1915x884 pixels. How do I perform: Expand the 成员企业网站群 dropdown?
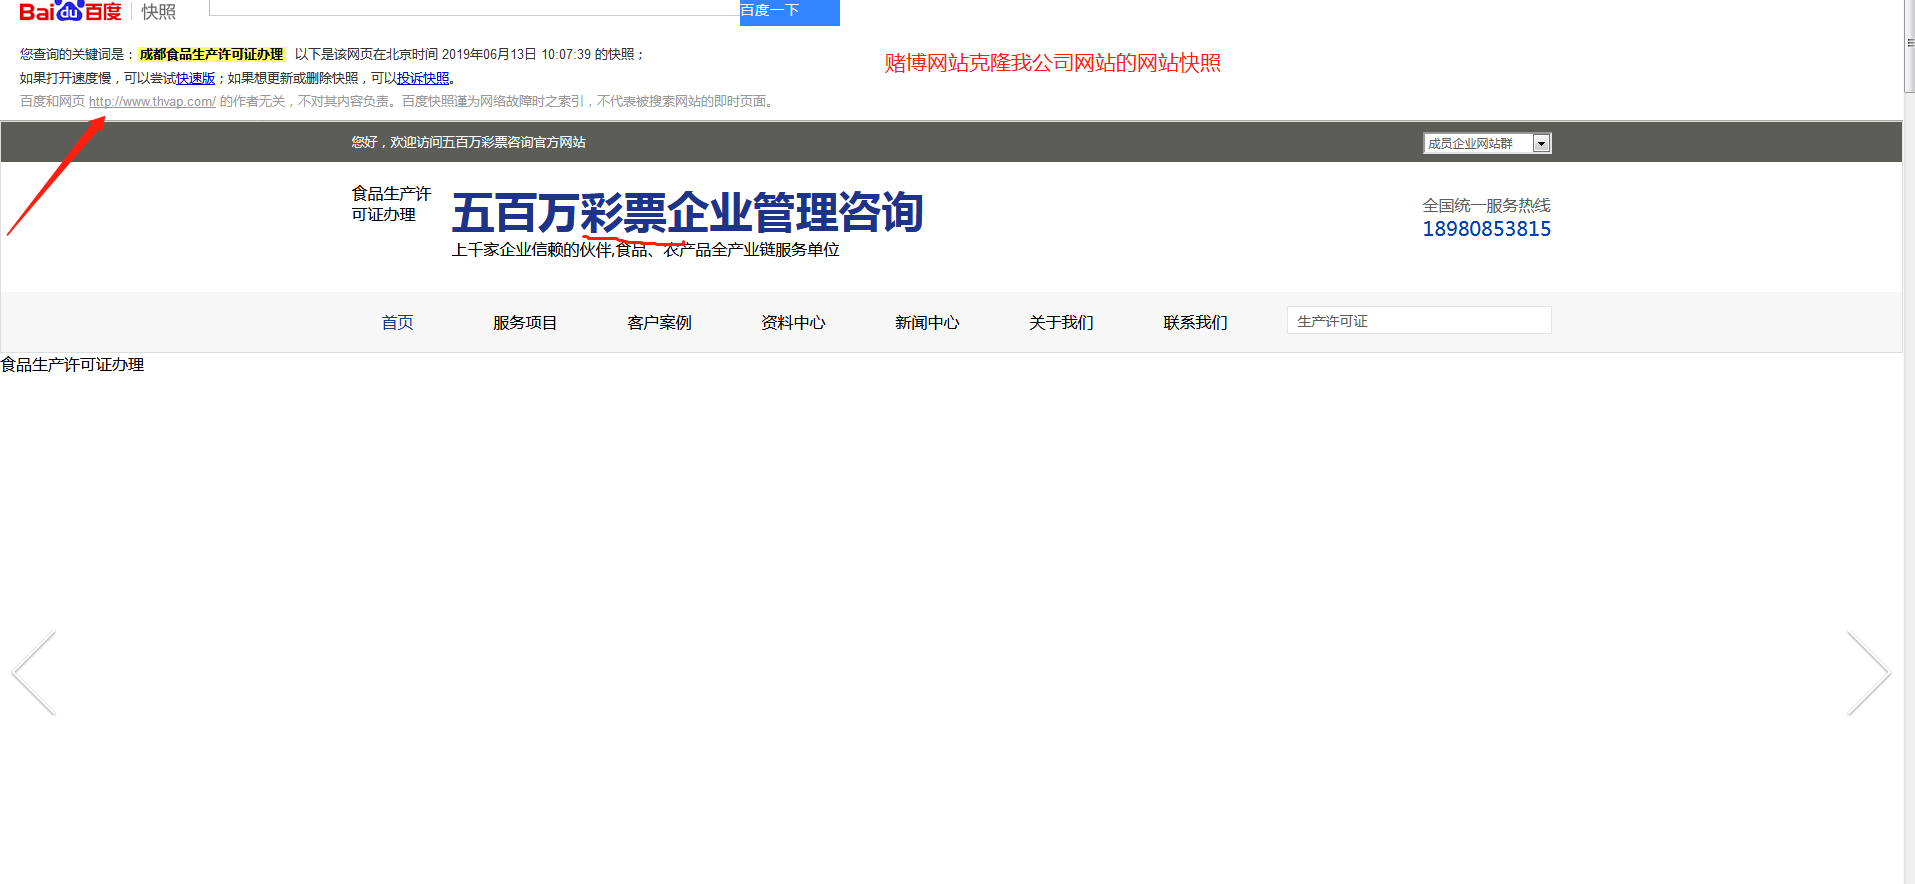[1487, 143]
